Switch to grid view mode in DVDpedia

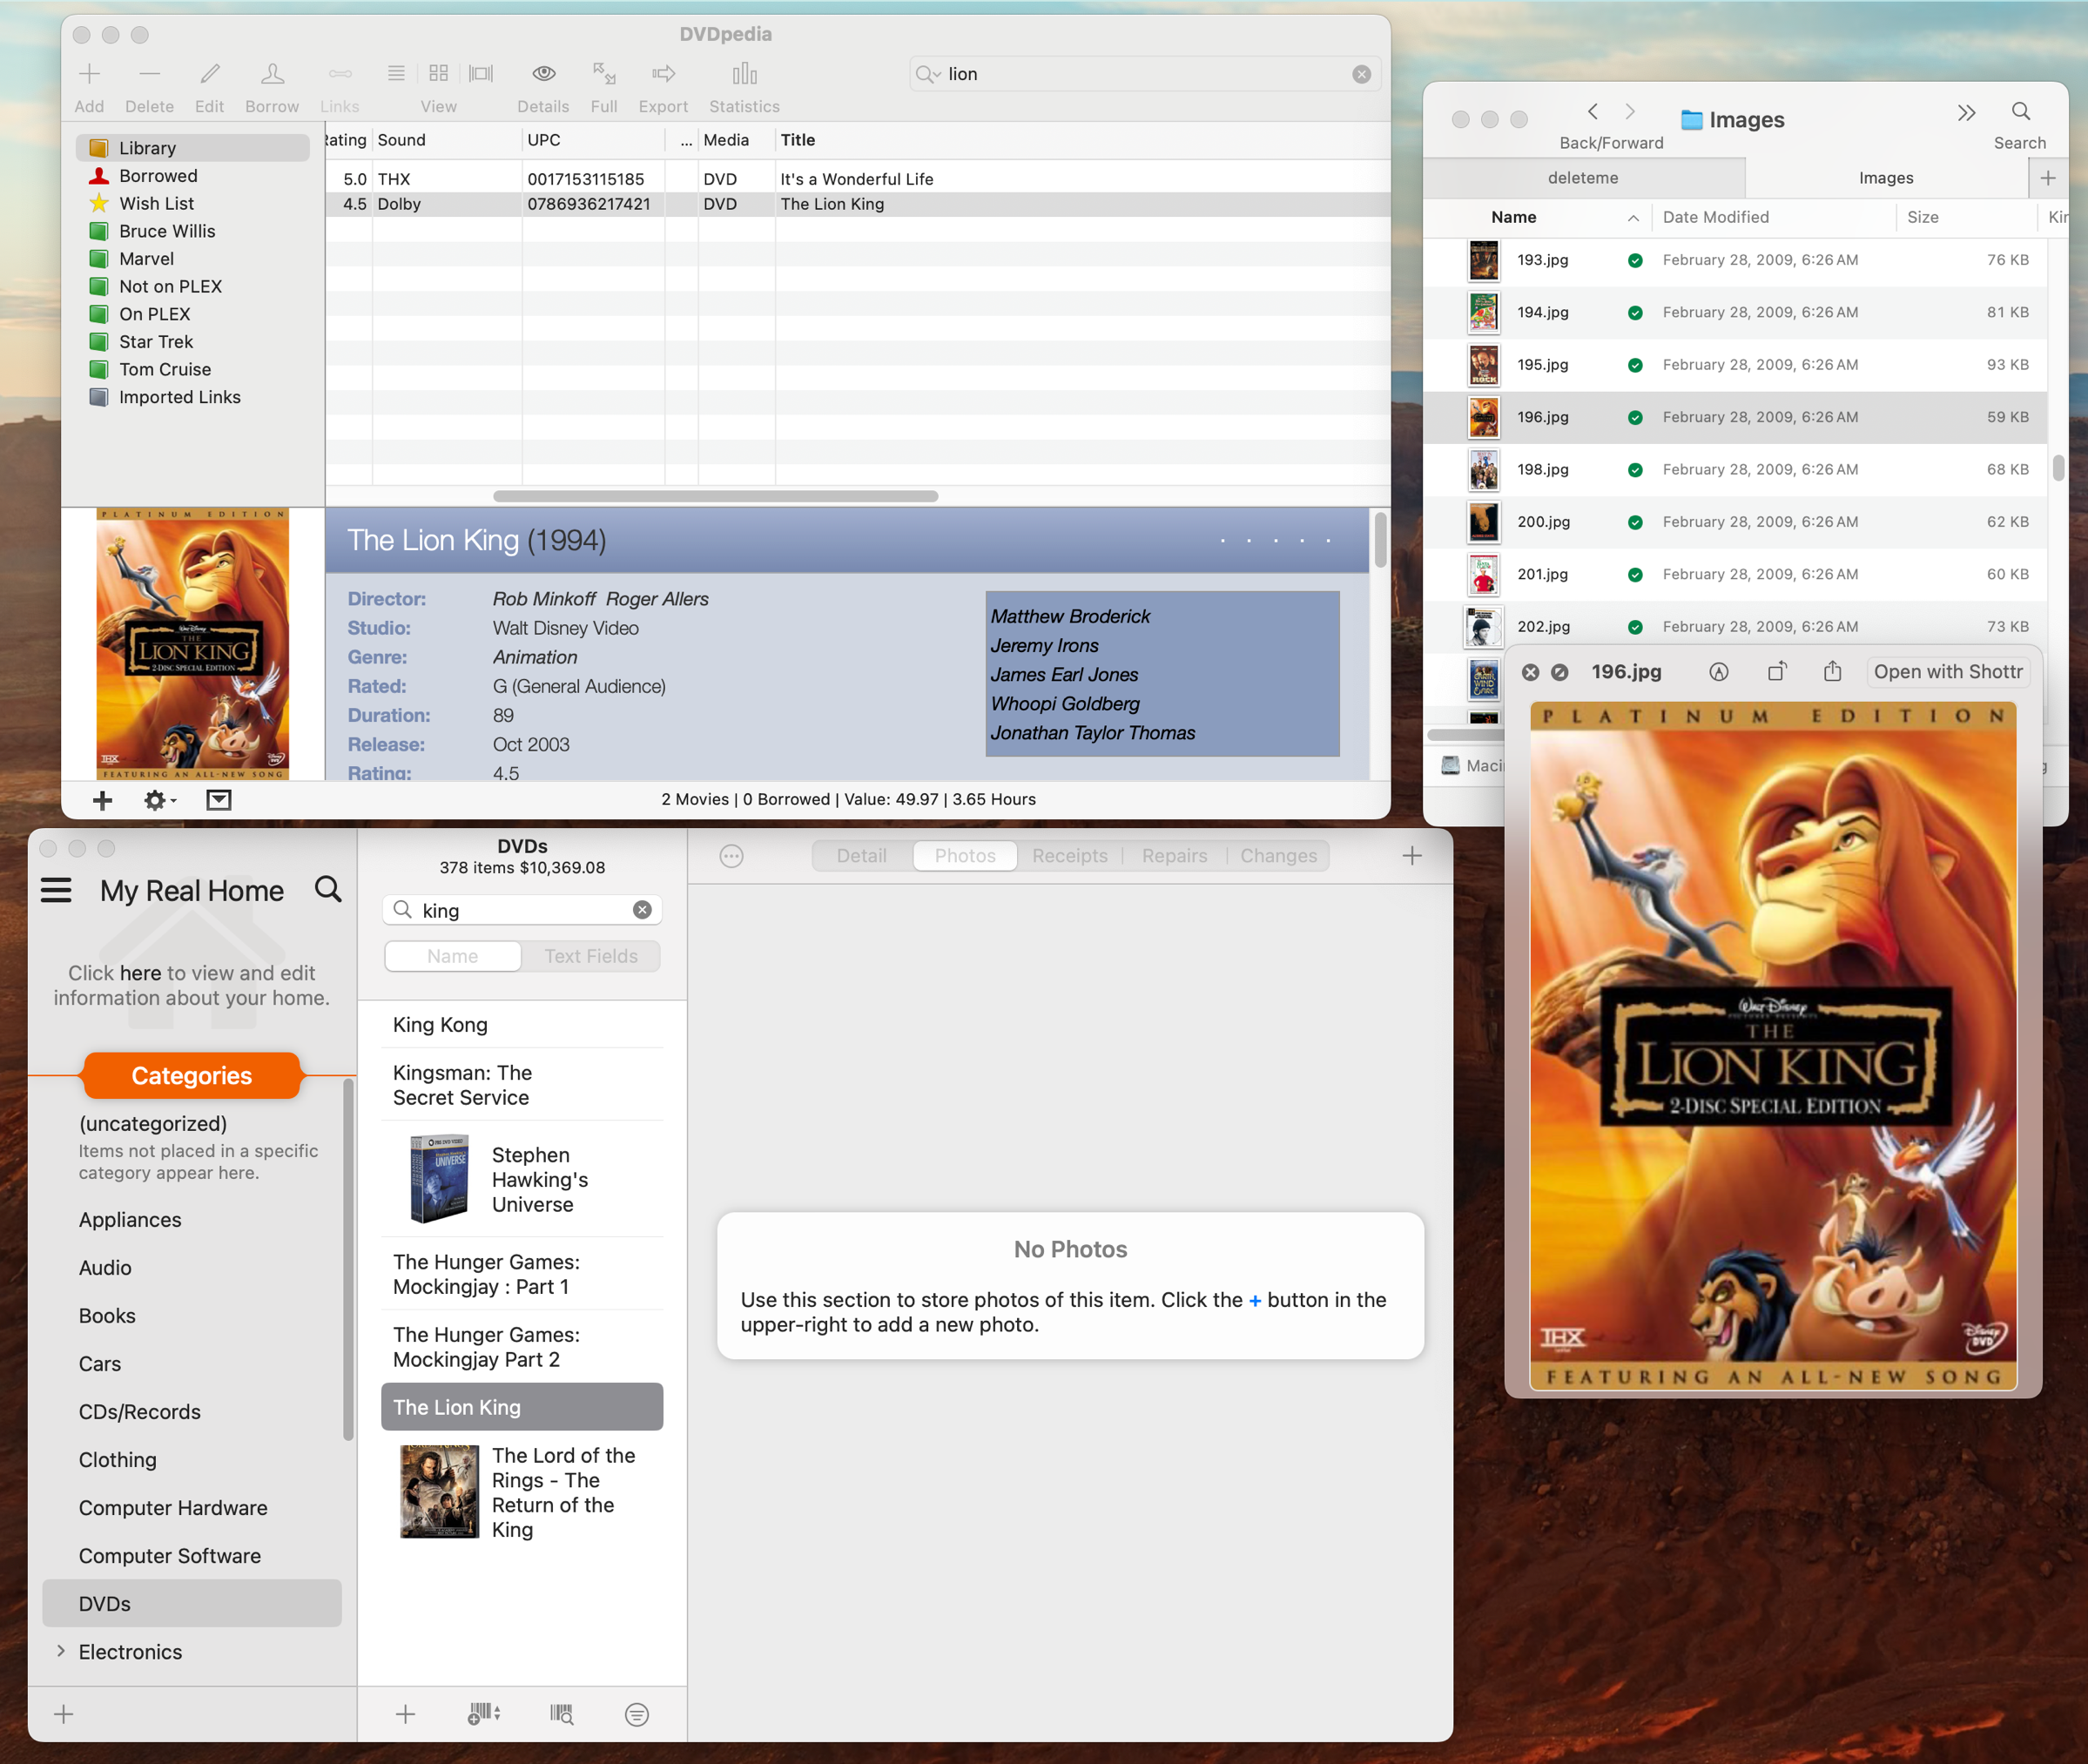(x=438, y=74)
